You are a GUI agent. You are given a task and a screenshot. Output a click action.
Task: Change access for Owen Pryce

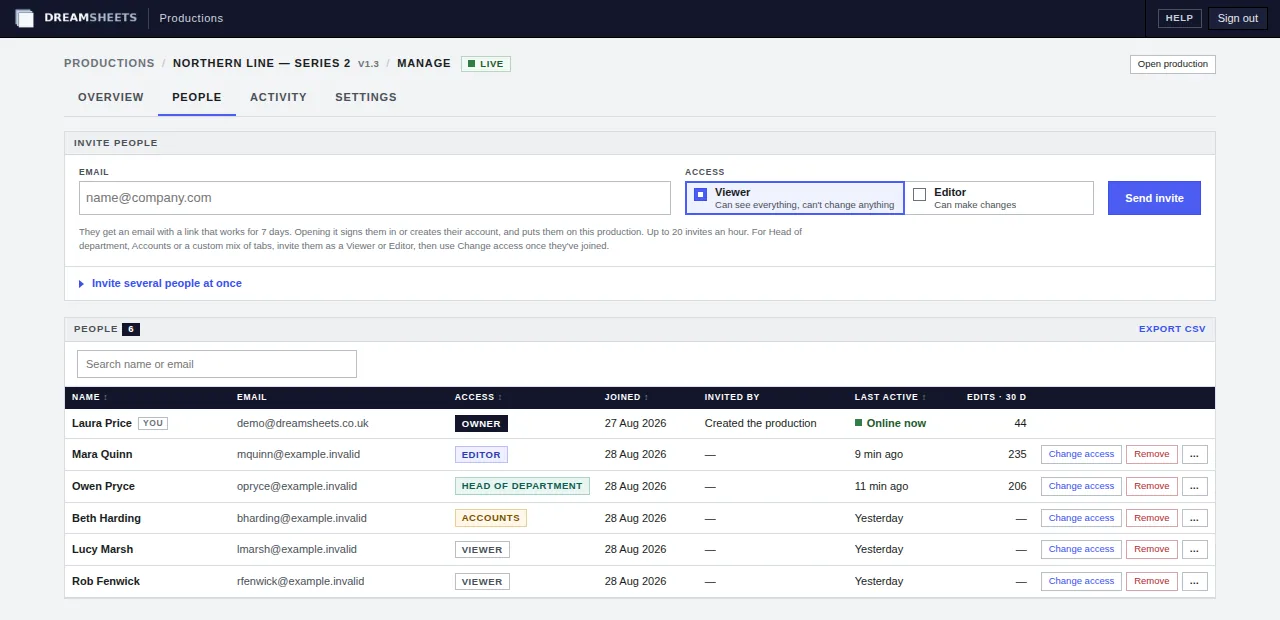1081,486
